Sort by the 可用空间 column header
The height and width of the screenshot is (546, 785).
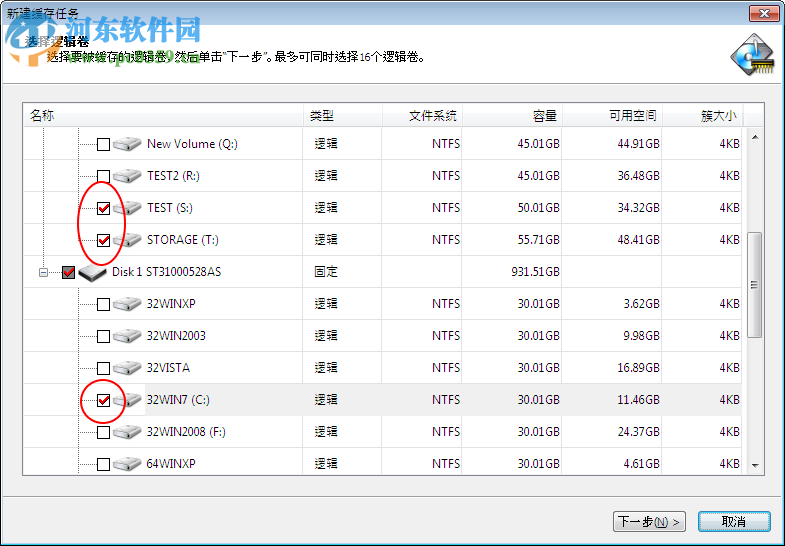[x=613, y=116]
